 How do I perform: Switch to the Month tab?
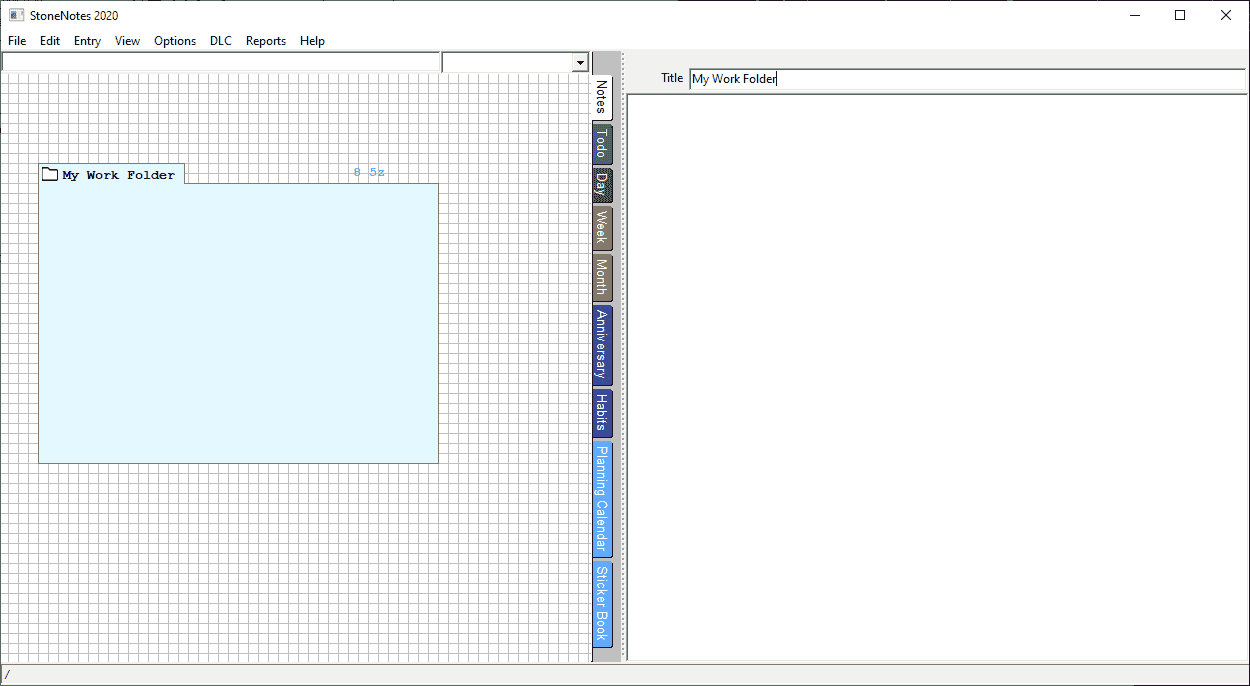coord(602,277)
